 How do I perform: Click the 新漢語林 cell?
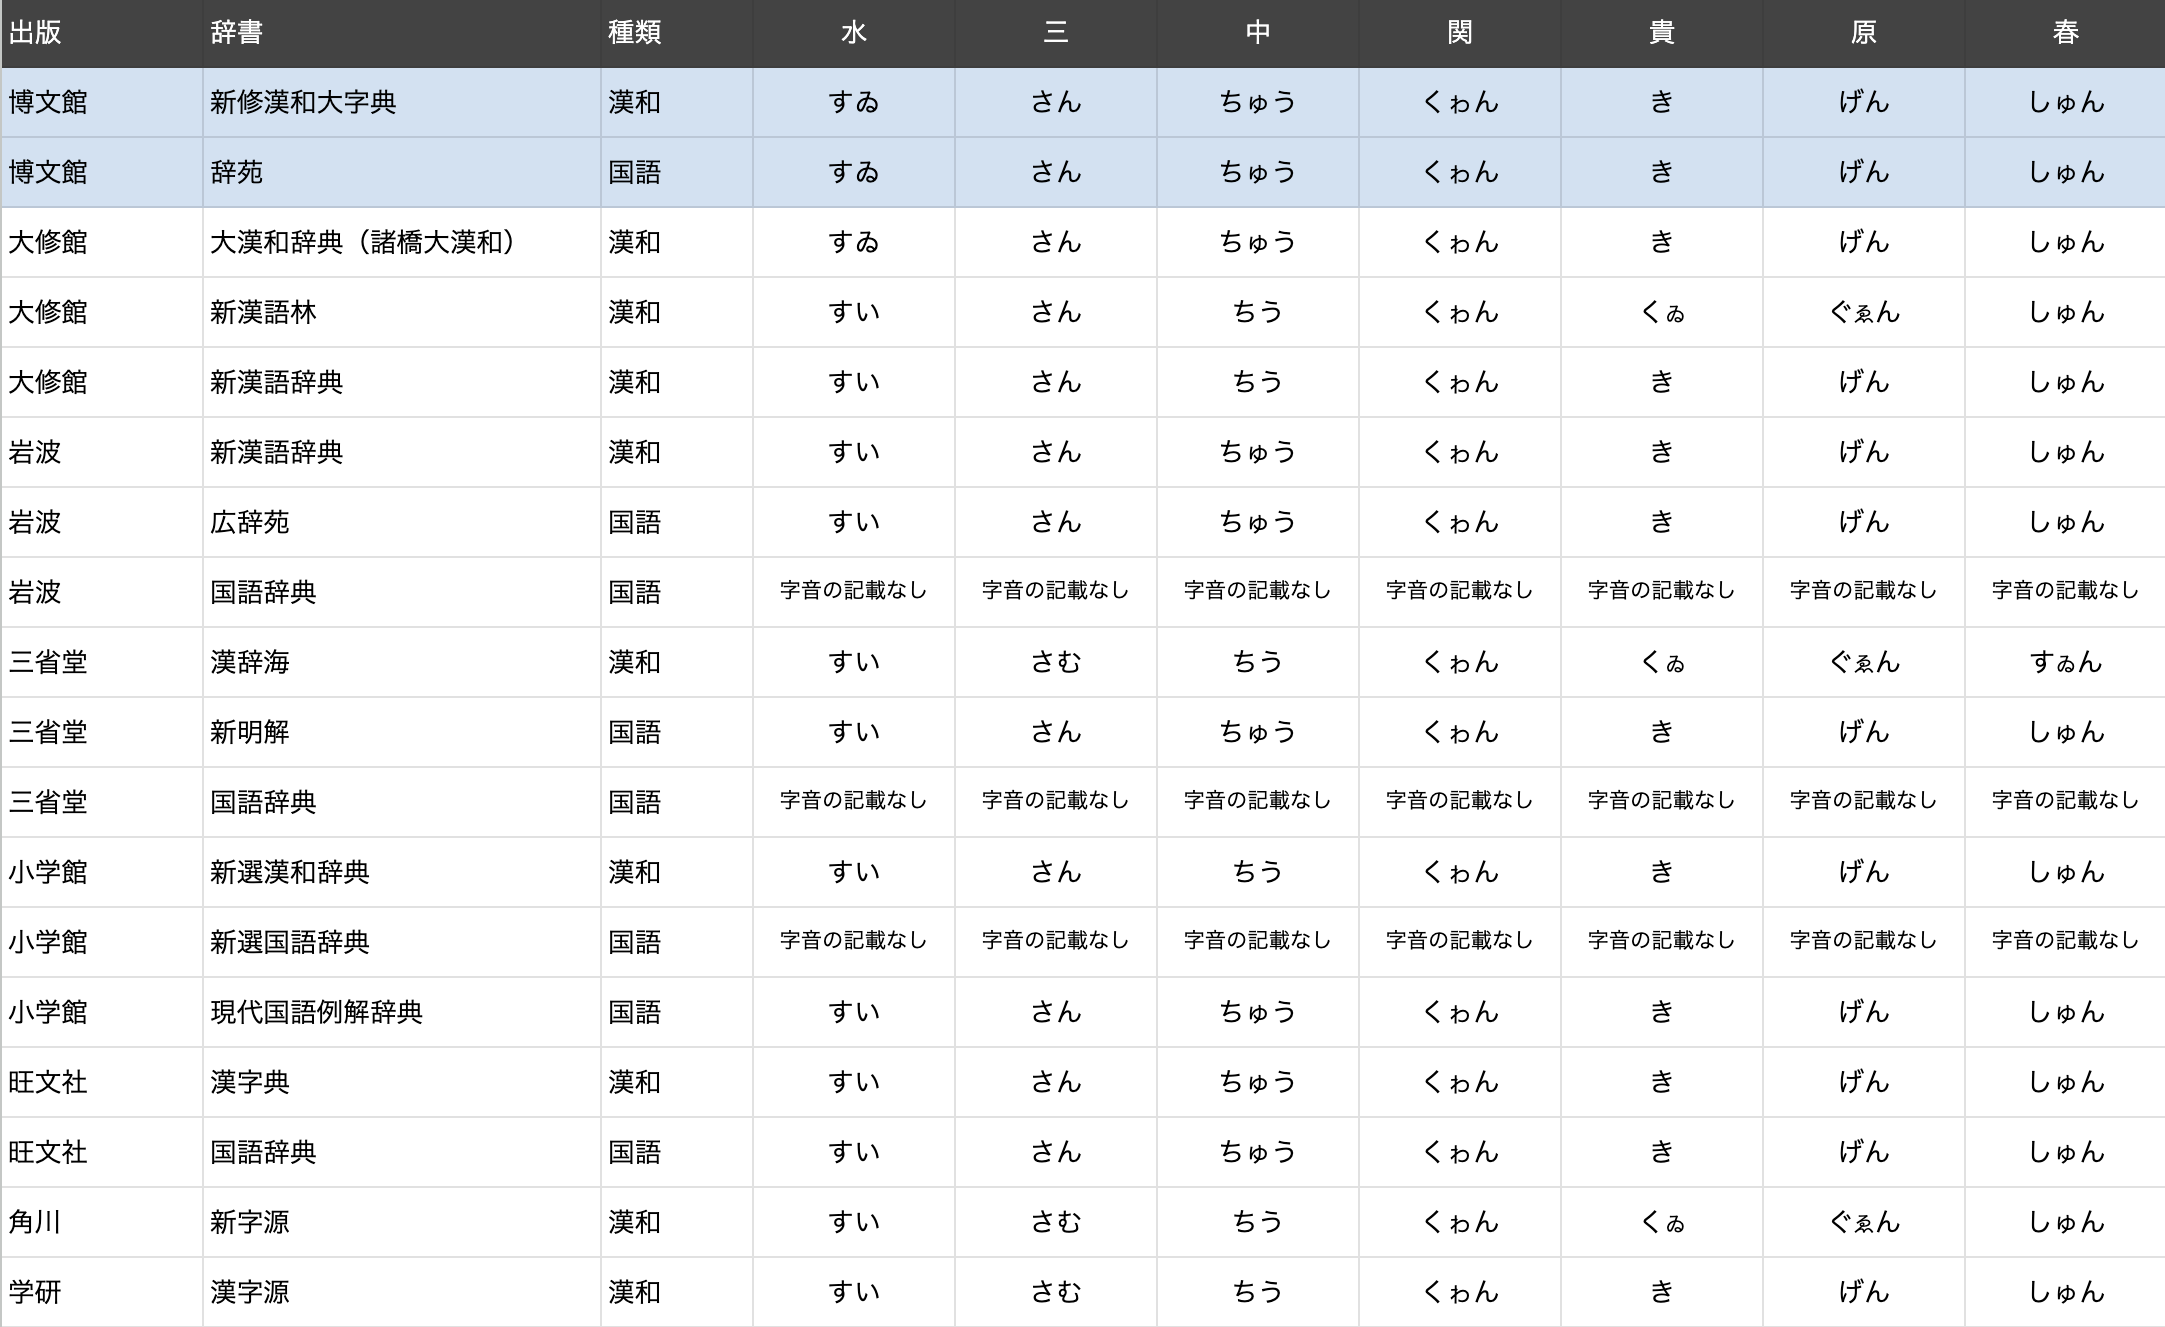click(x=401, y=312)
